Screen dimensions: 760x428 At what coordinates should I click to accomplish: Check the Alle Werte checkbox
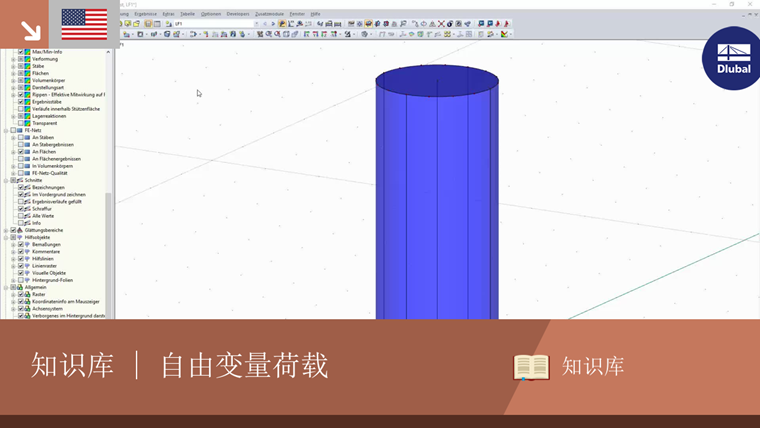(x=21, y=216)
